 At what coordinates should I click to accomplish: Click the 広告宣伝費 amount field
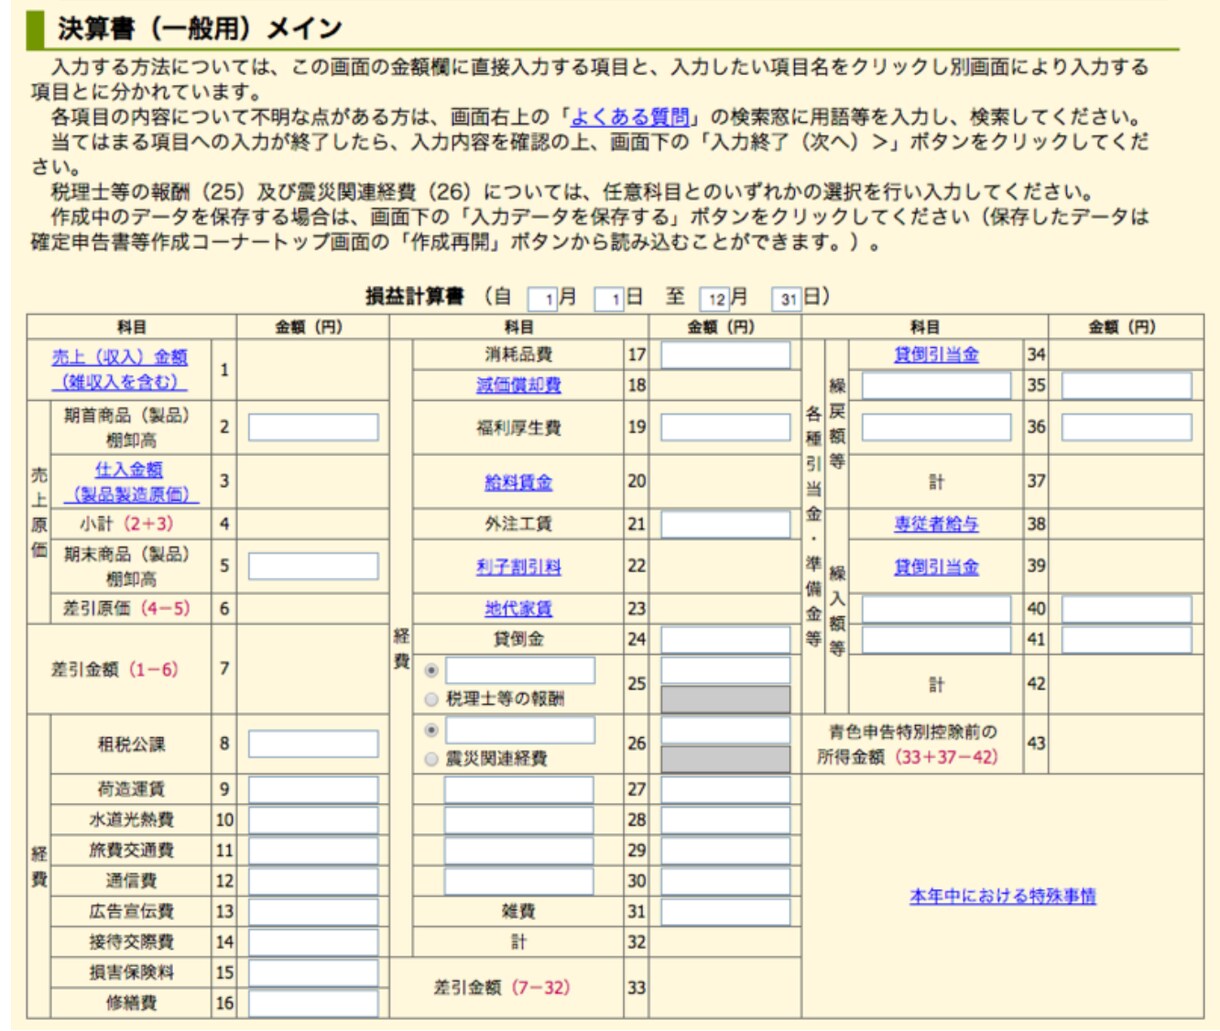(x=313, y=911)
